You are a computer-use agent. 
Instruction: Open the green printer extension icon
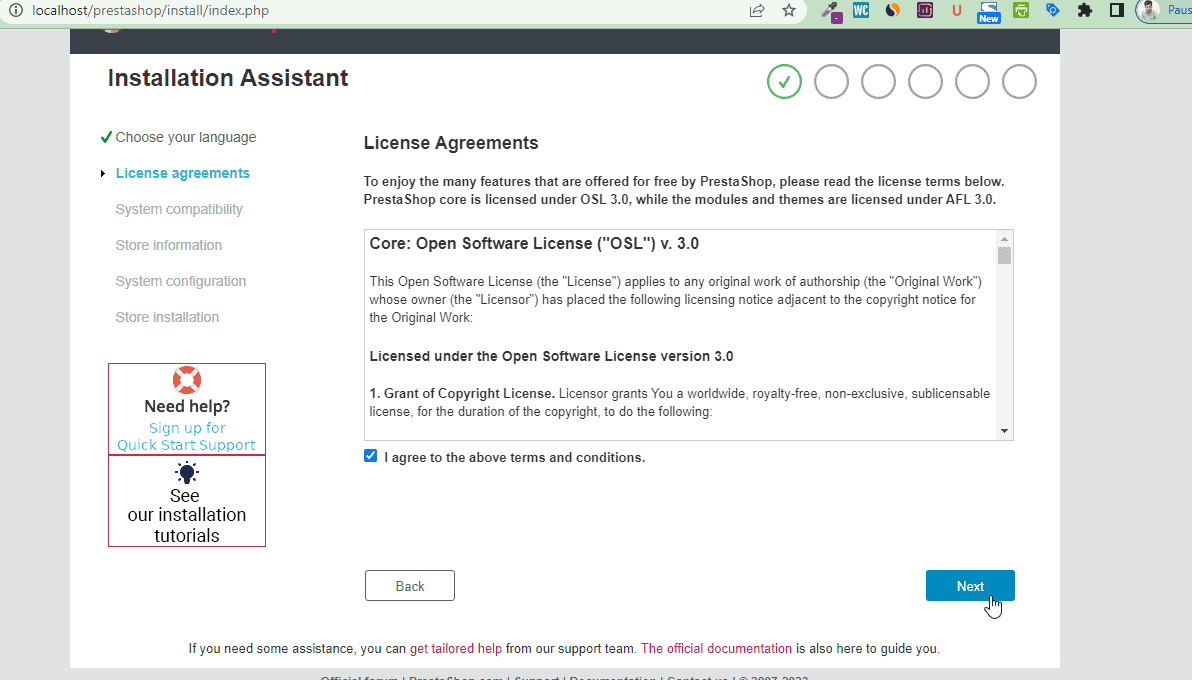click(x=1021, y=11)
